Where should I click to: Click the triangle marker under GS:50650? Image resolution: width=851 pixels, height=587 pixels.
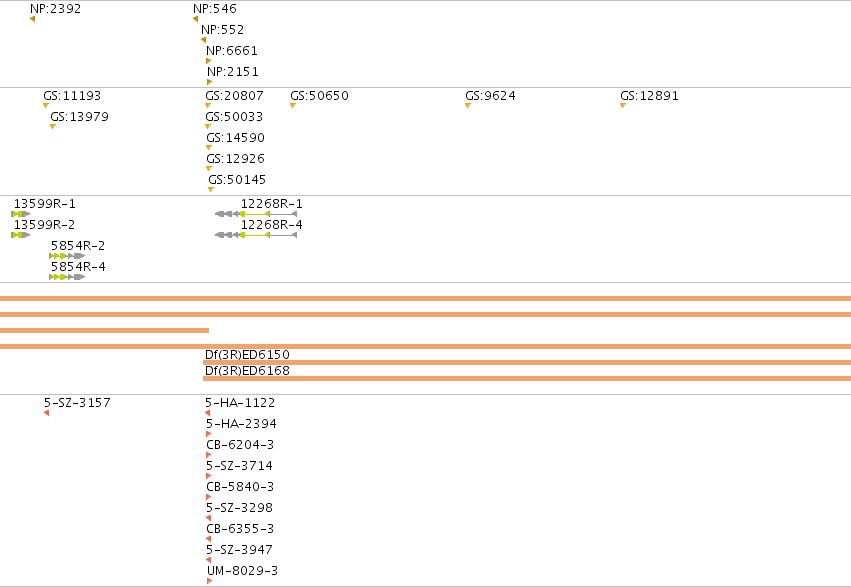pos(293,106)
